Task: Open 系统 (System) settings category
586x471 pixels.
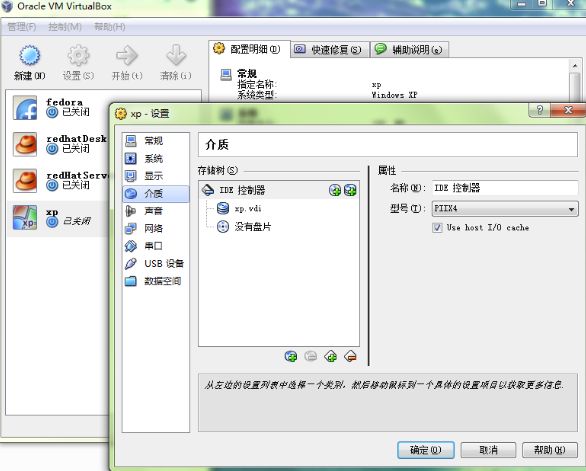Action: [x=155, y=158]
